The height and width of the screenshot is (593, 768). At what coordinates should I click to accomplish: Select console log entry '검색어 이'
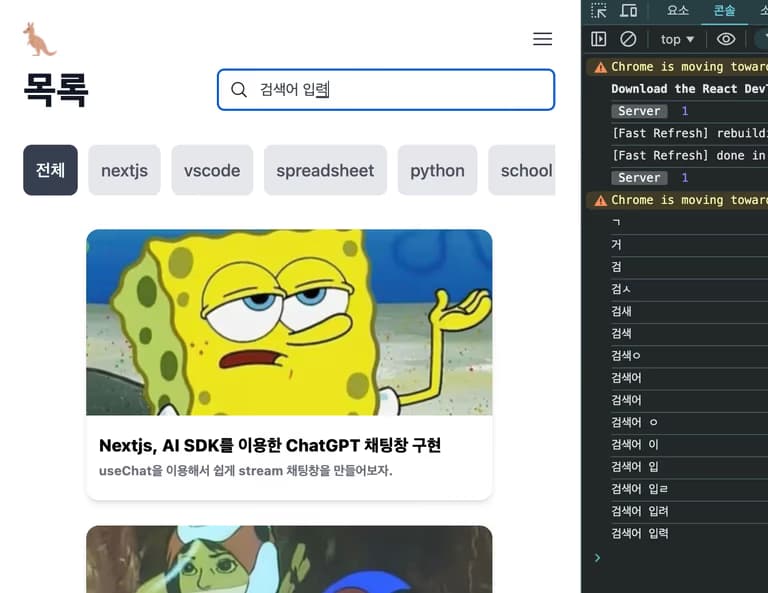635,445
